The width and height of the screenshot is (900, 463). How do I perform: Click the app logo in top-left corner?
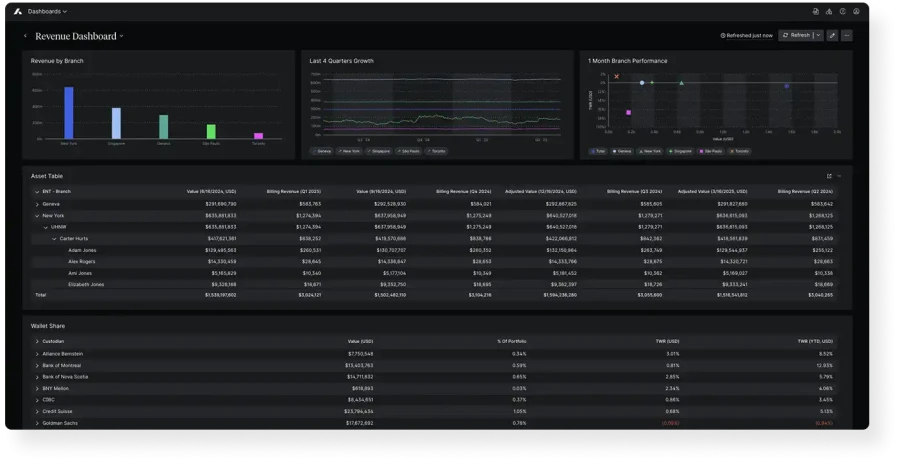17,11
